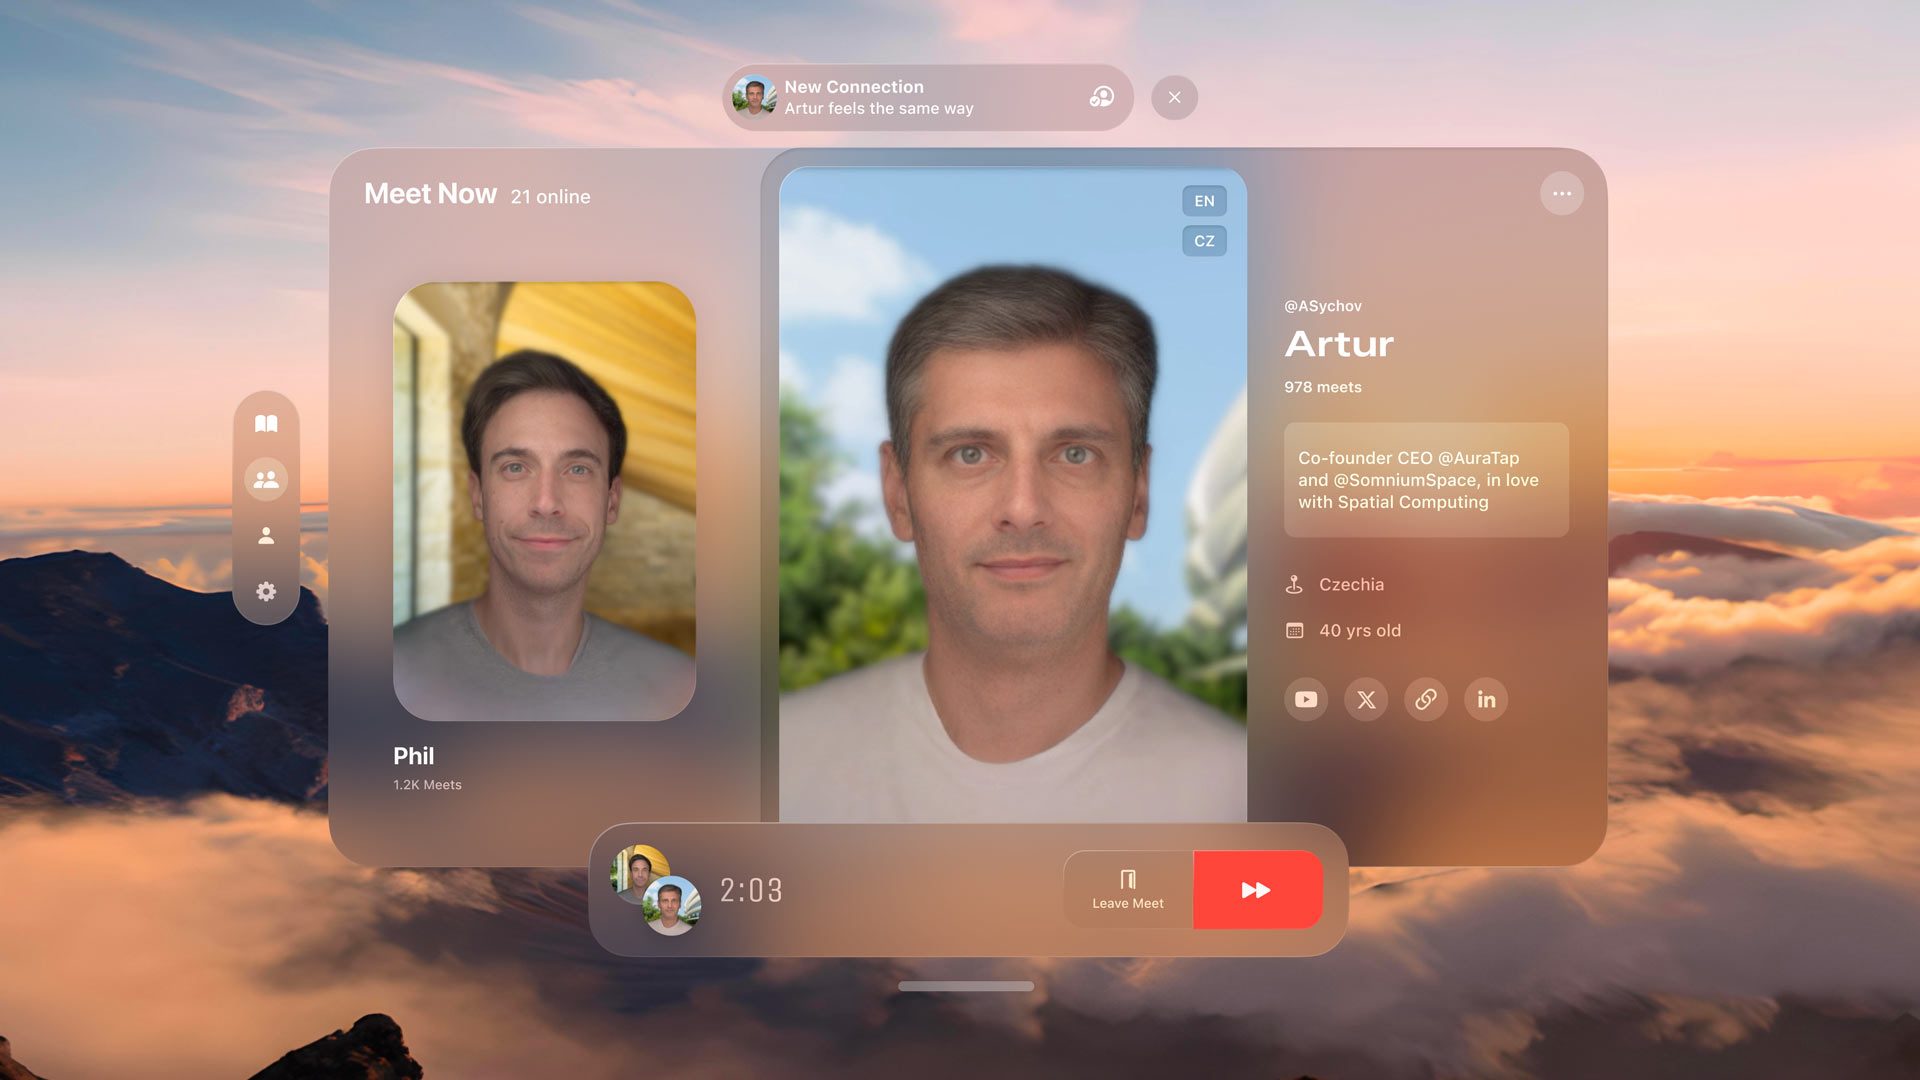The image size is (1920, 1080).
Task: Dismiss the New Connection notification
Action: pyautogui.click(x=1174, y=97)
